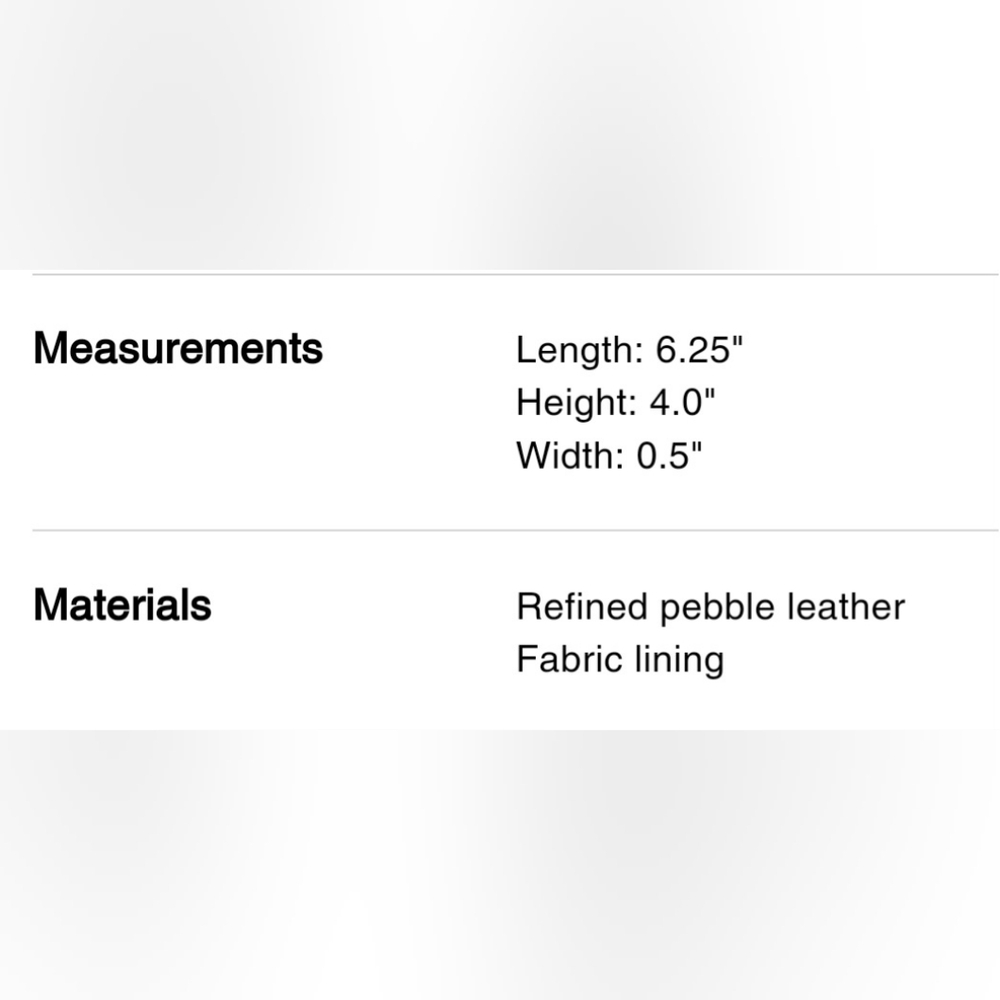Screen dimensions: 1000x1000
Task: Click the blurred gray area at top
Action: click(x=500, y=130)
